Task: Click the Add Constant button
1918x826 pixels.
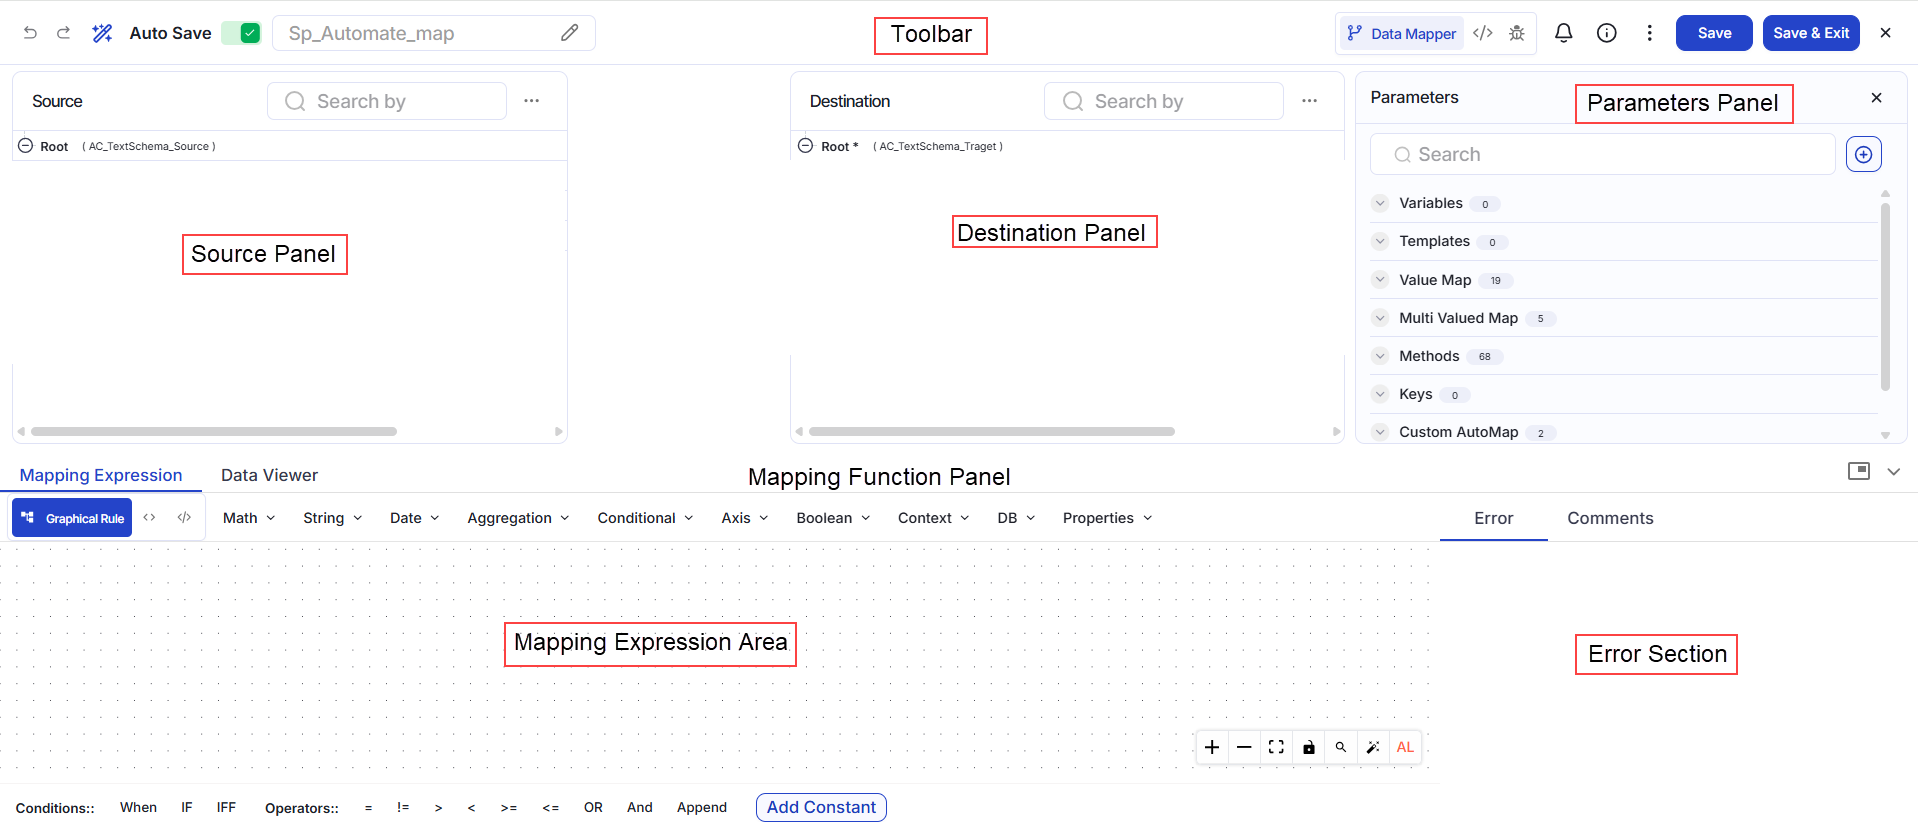Action: coord(821,807)
